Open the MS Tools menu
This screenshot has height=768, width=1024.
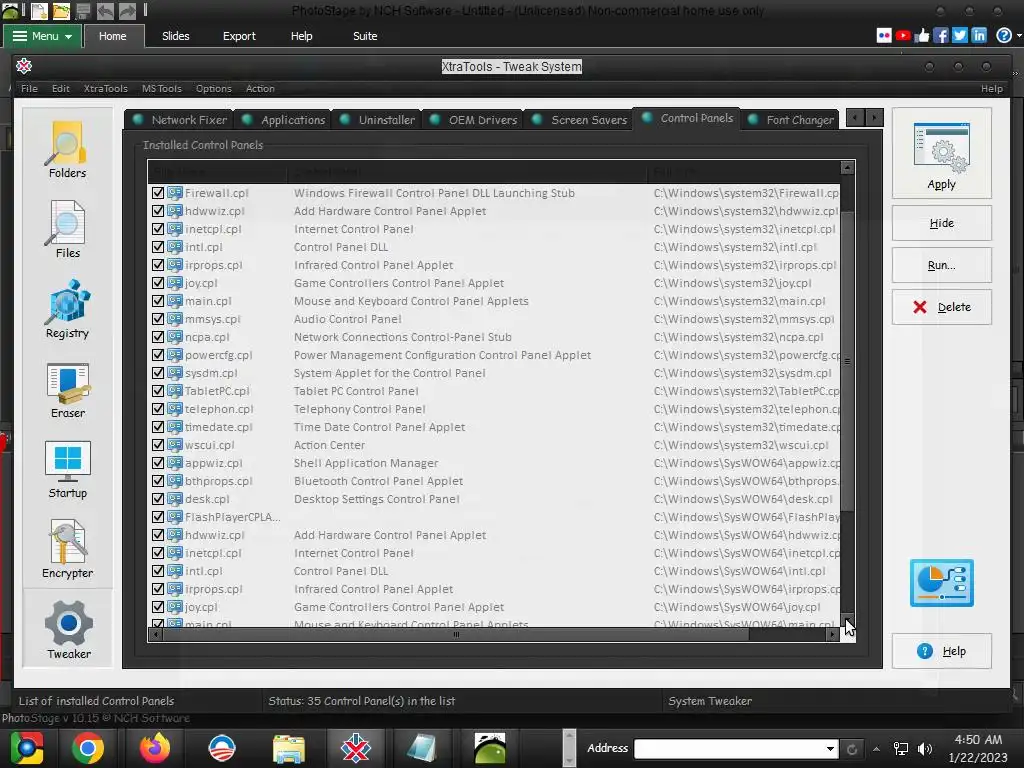click(161, 88)
